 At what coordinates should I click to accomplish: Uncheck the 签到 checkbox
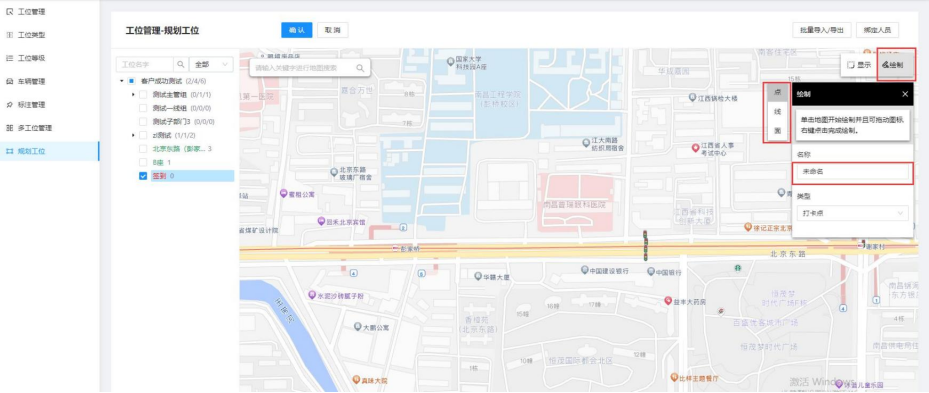pyautogui.click(x=143, y=176)
